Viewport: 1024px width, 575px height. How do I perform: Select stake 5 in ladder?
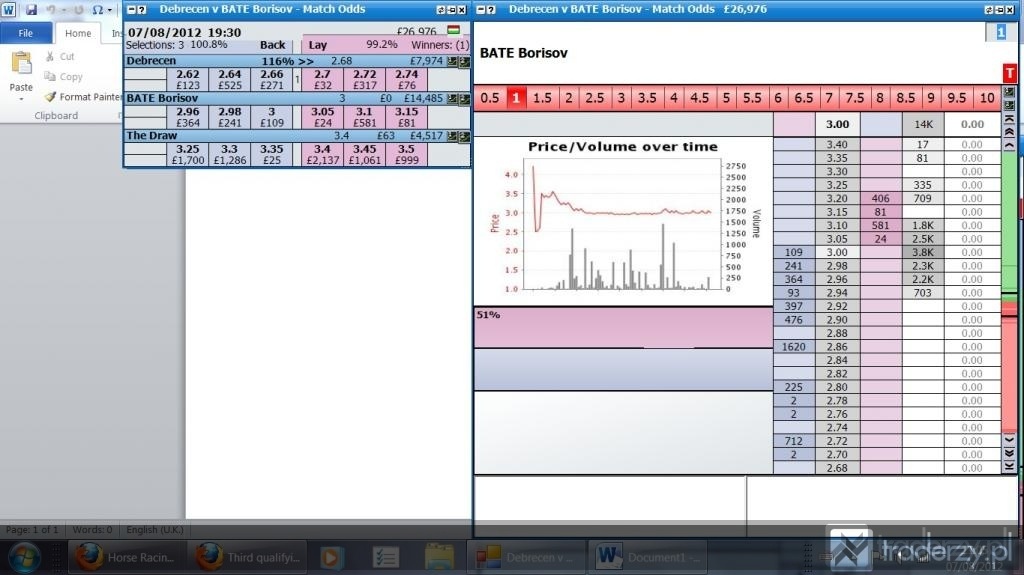tap(726, 98)
